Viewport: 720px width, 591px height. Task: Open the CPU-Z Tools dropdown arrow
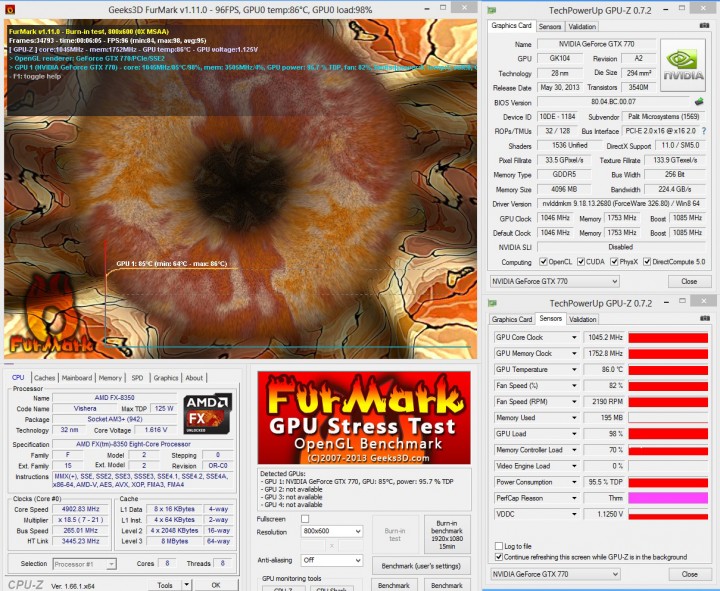pyautogui.click(x=186, y=585)
